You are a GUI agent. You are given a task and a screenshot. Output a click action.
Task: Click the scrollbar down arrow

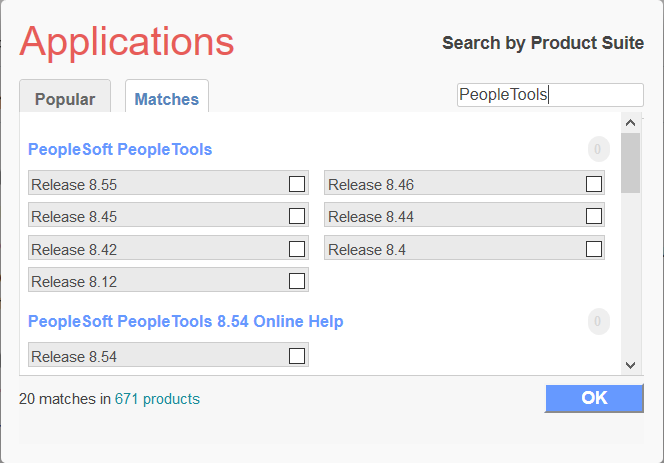coord(631,365)
